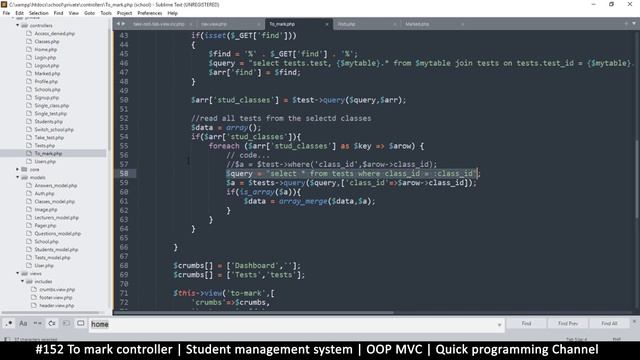Click the Find button

(527, 324)
